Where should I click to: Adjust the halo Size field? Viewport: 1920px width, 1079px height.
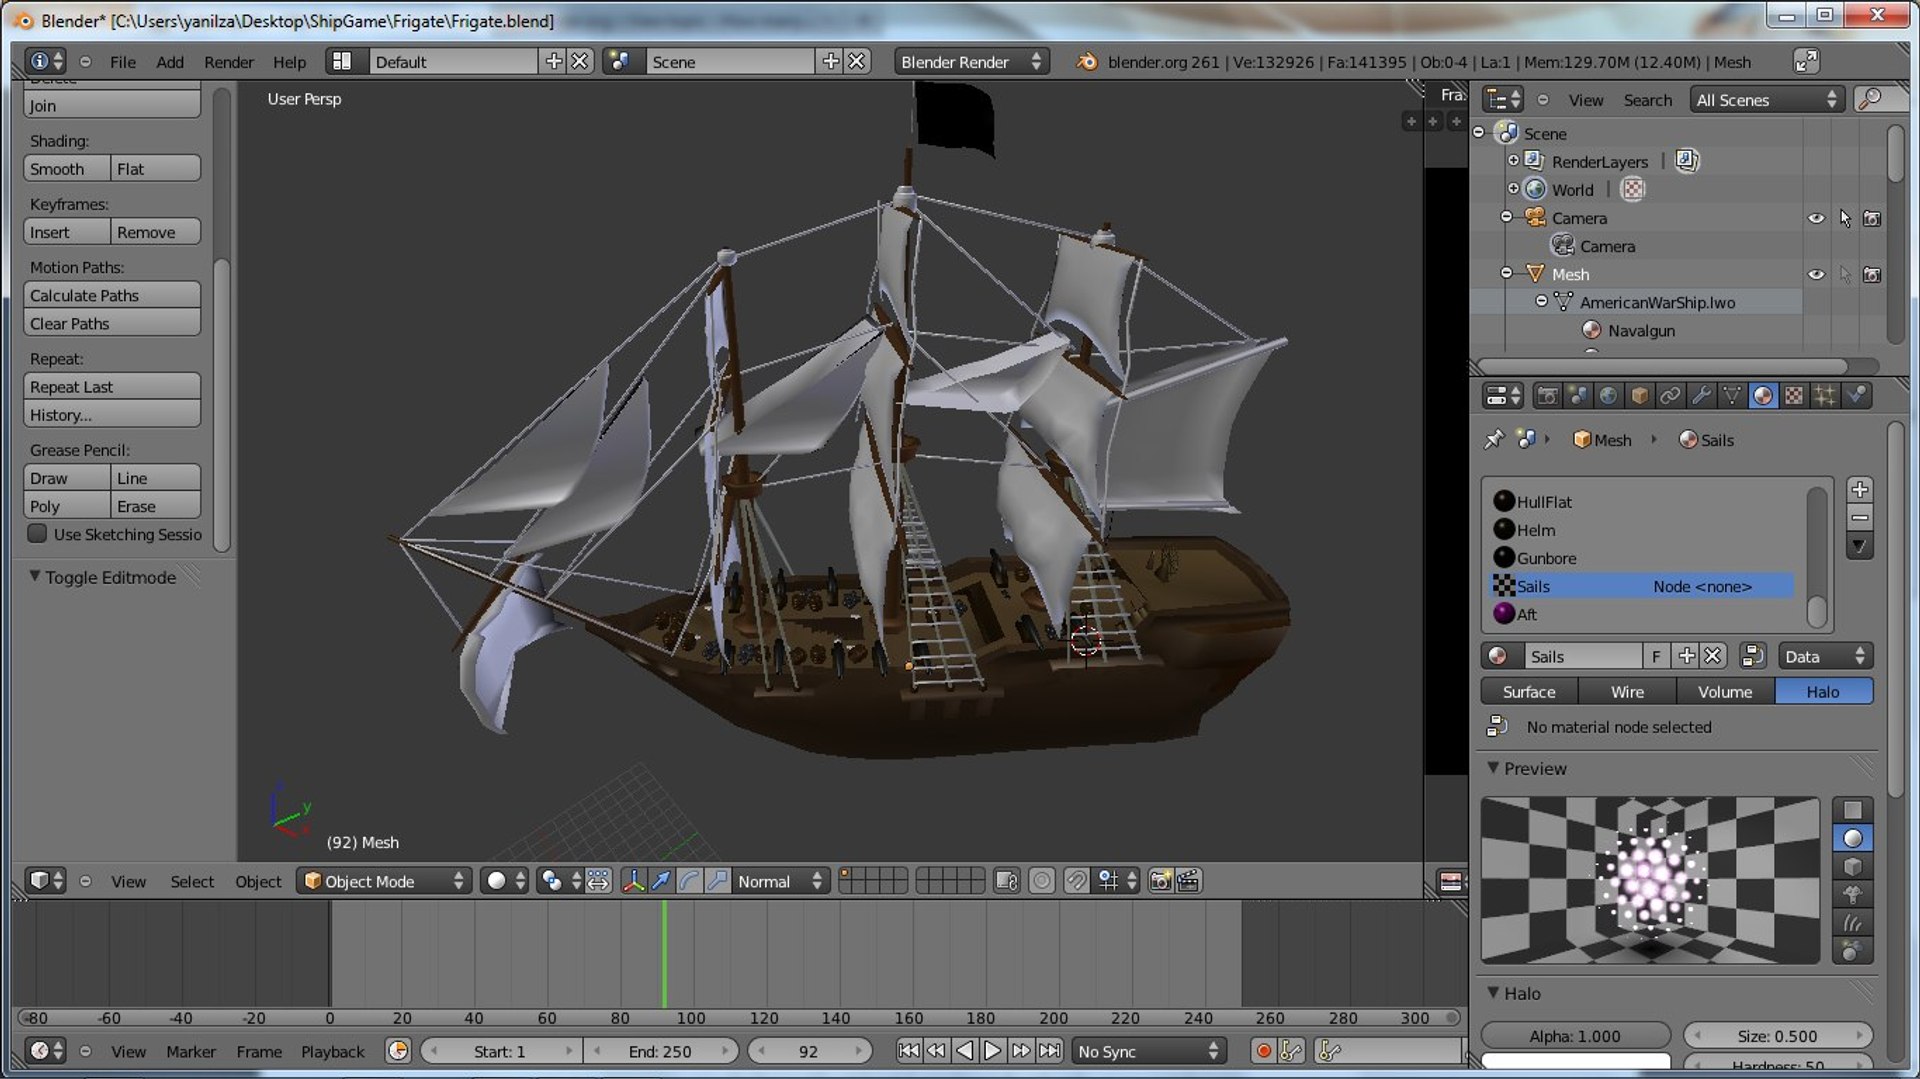pos(1777,1035)
